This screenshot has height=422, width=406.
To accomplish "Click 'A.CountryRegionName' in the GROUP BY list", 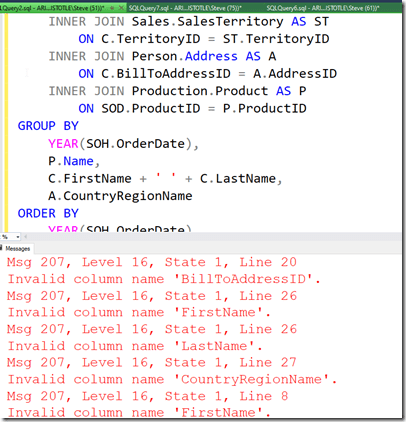I will point(120,196).
